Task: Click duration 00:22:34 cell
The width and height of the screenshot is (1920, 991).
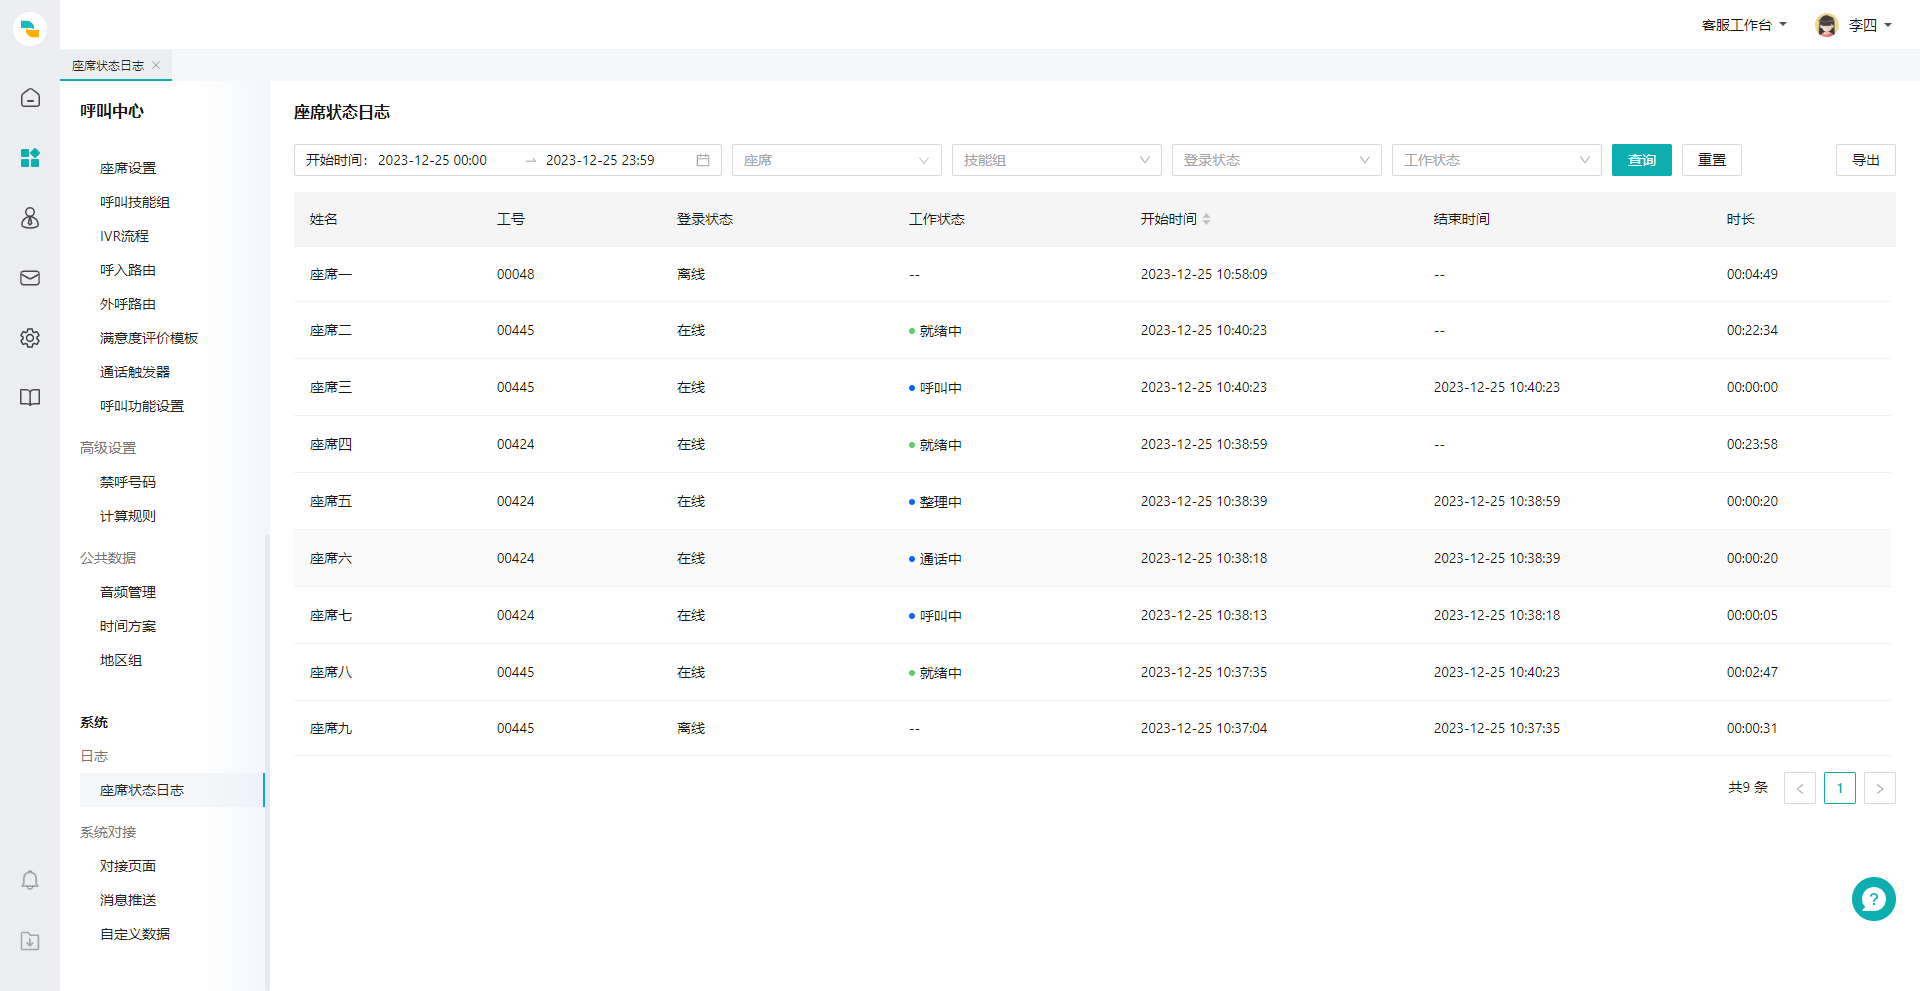Action: point(1752,330)
